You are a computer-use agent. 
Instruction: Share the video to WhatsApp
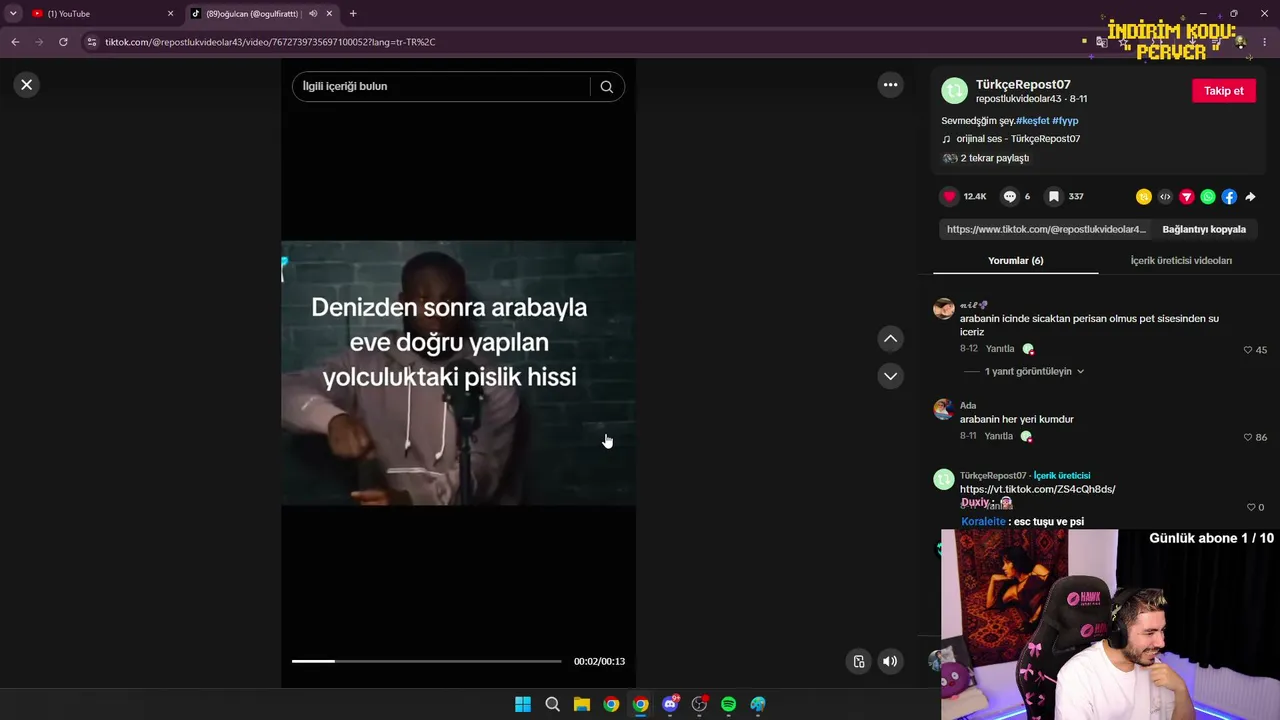point(1208,197)
